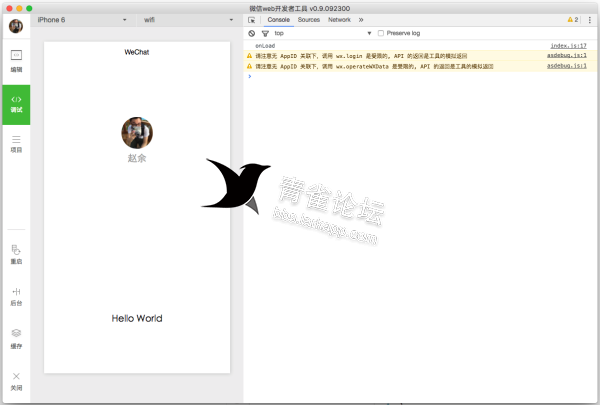Click the 后台 (Background) sidebar icon
600x405 pixels.
coord(16,297)
